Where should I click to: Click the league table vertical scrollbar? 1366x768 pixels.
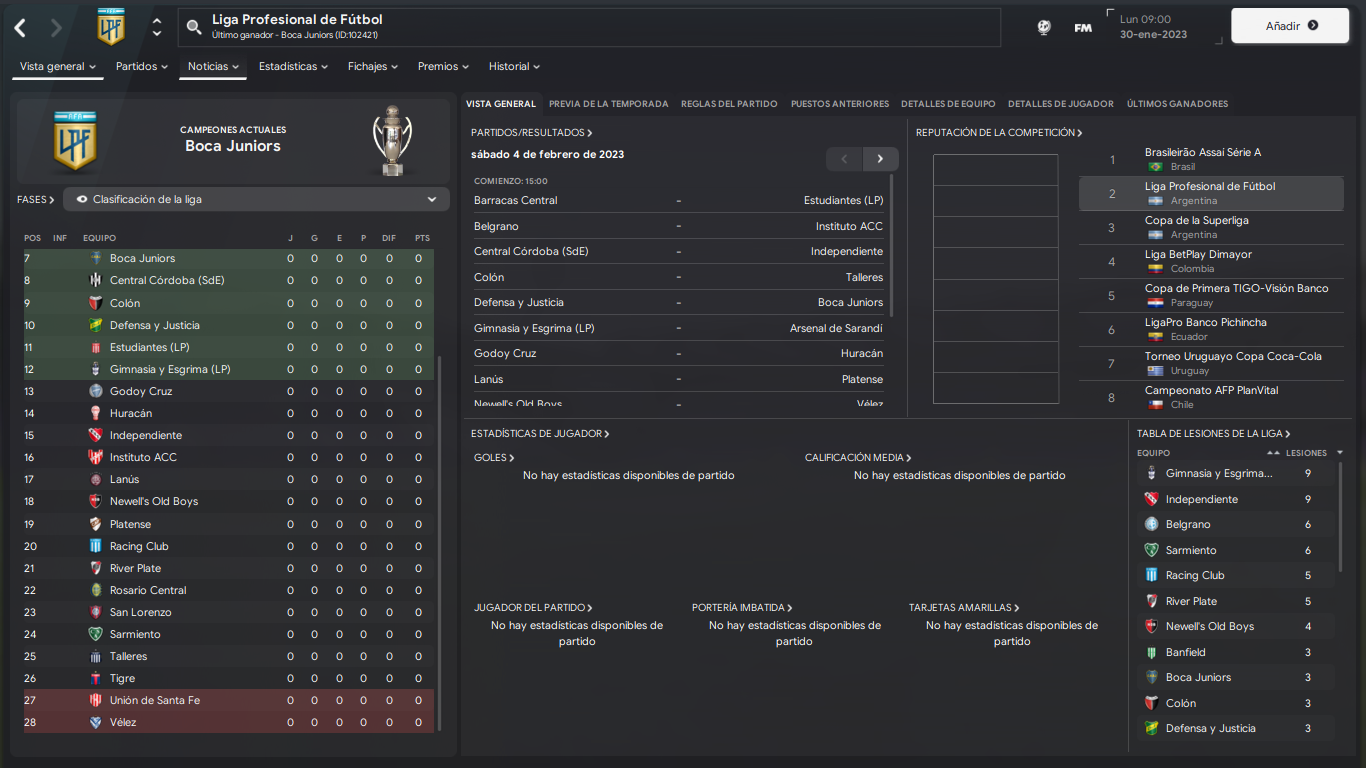click(438, 543)
